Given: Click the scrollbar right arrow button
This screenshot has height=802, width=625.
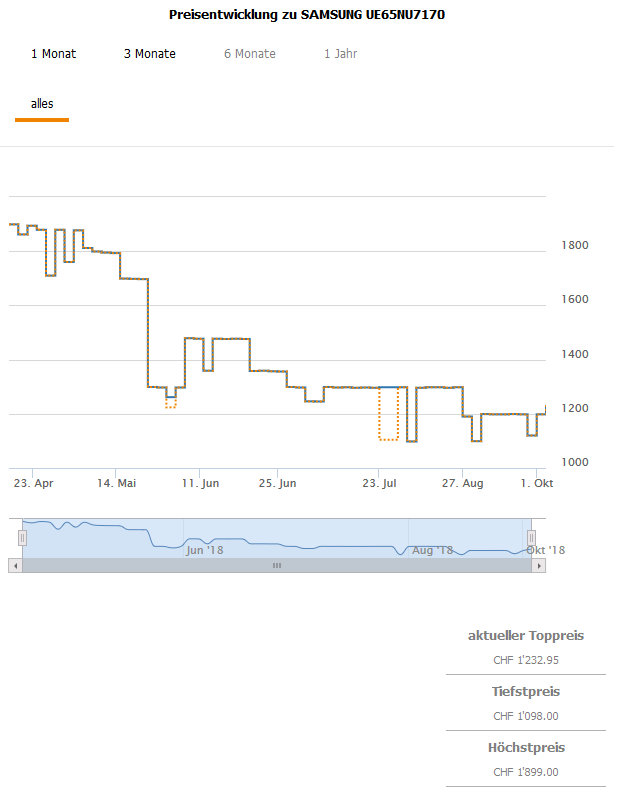Looking at the screenshot, I should (540, 565).
